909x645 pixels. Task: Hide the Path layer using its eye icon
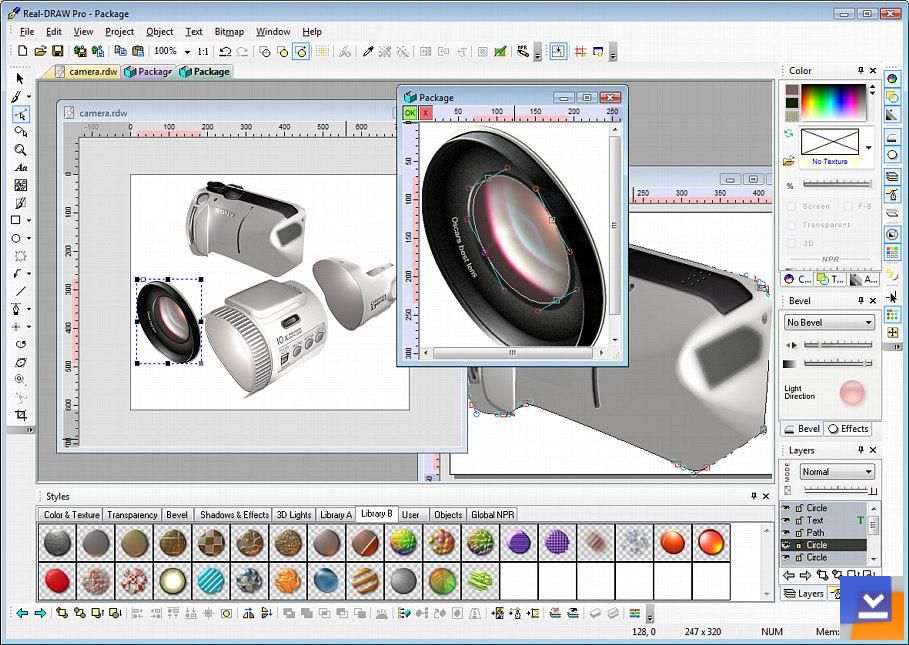[786, 533]
